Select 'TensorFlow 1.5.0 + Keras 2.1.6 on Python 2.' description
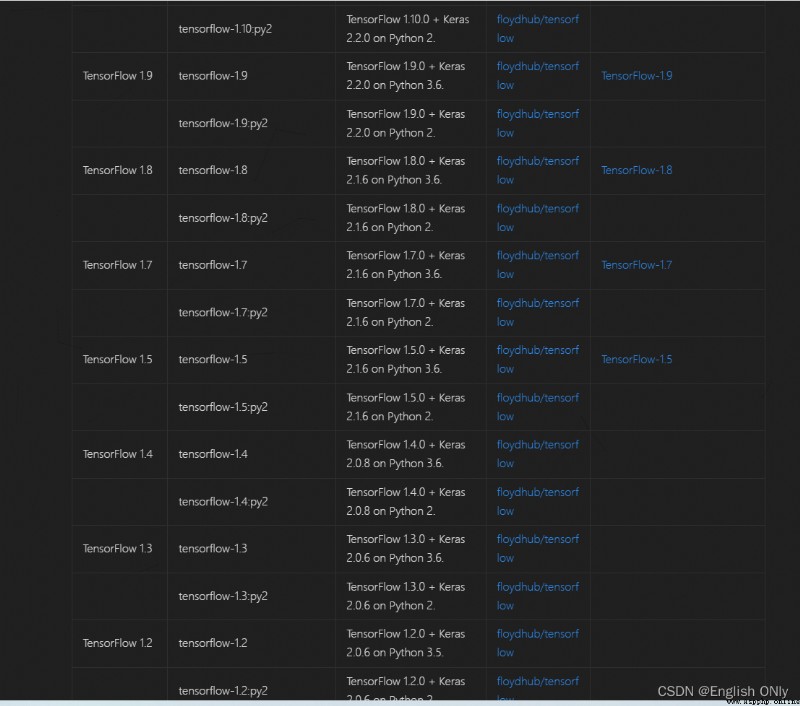Viewport: 800px width, 706px height. [x=406, y=407]
